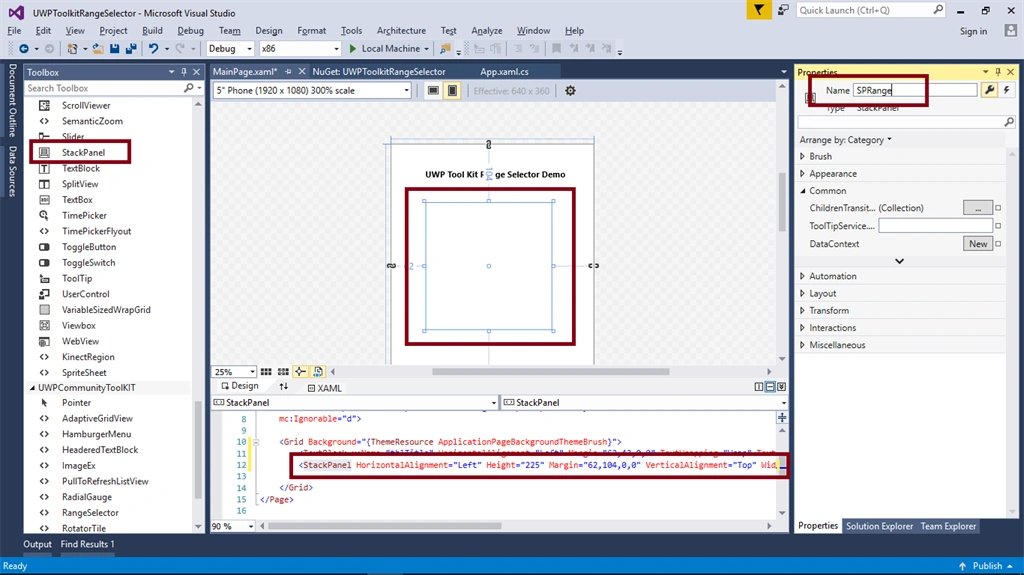Screen dimensions: 1024x575
Task: Open the notifications flag icon
Action: tap(758, 10)
